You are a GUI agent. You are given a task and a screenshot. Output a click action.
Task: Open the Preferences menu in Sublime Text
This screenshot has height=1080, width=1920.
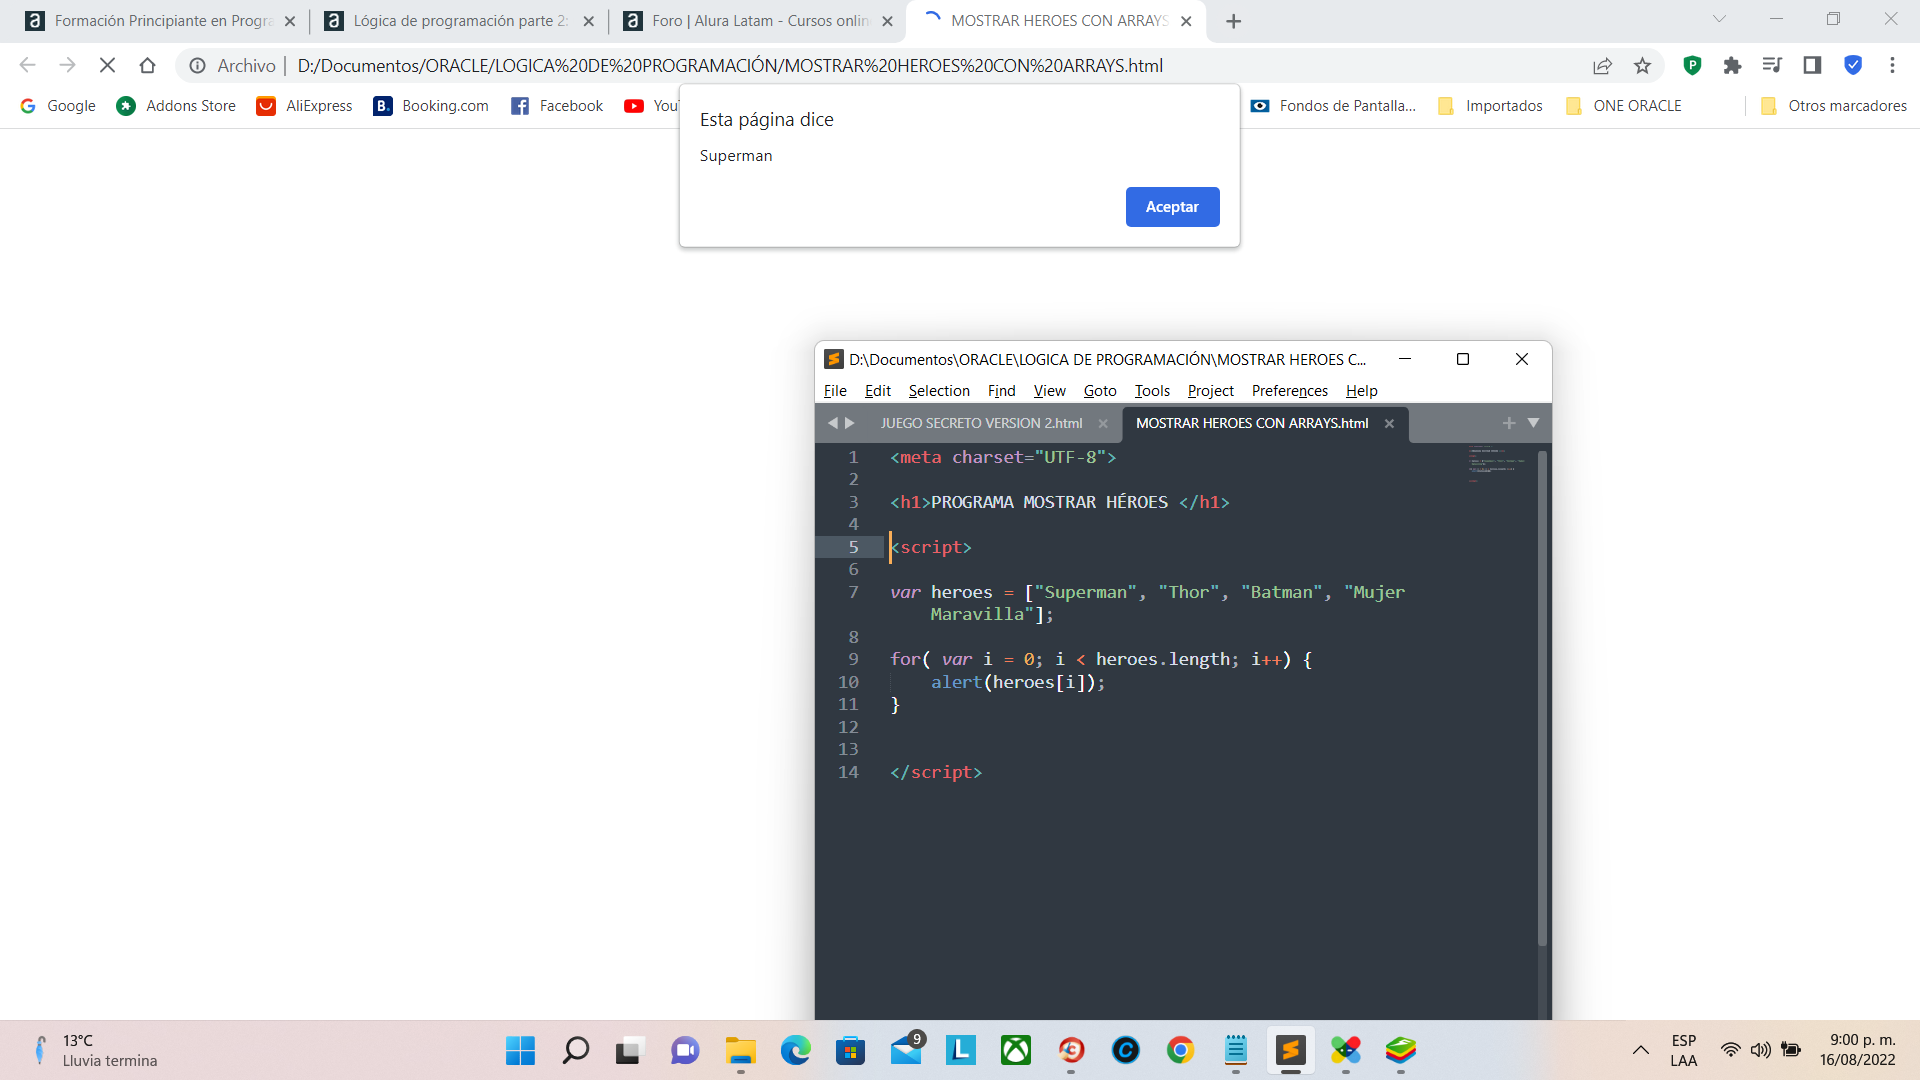pyautogui.click(x=1290, y=391)
